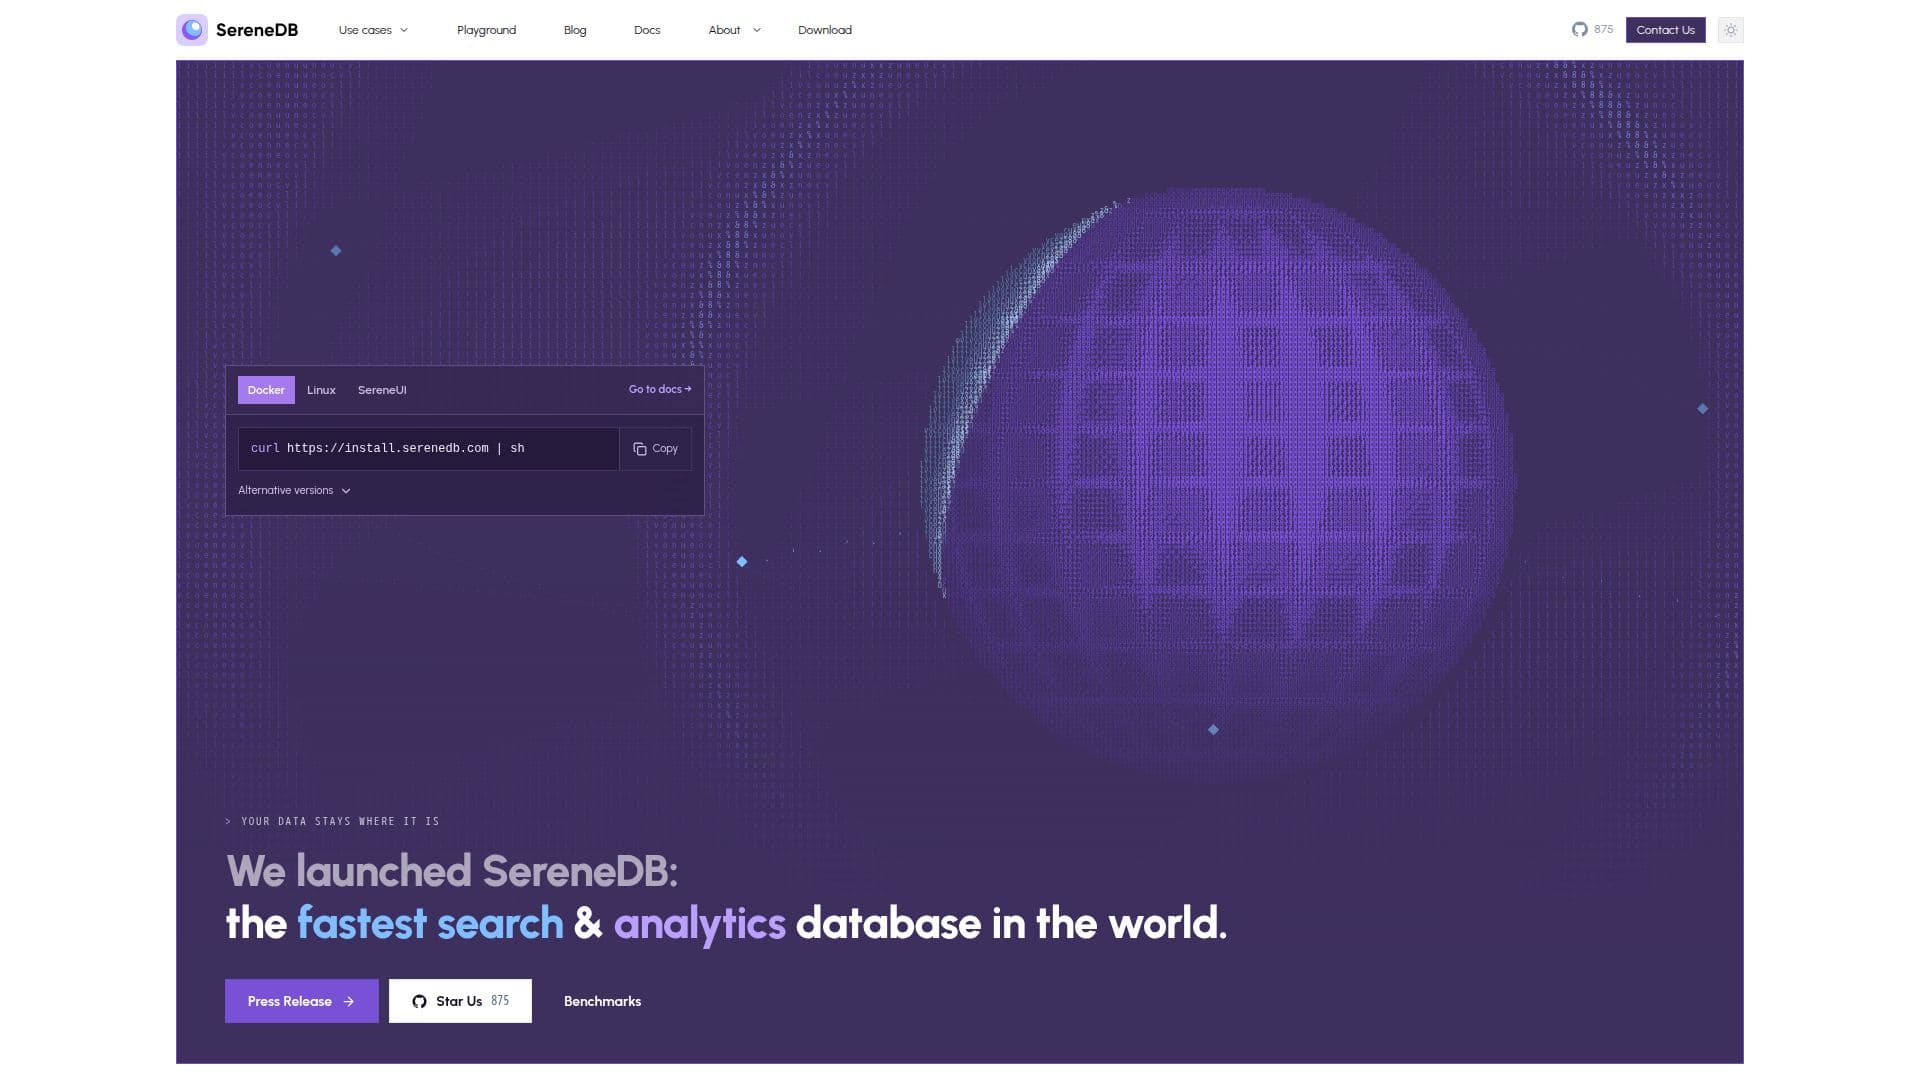The height and width of the screenshot is (1080, 1920).
Task: Open the Press Release button
Action: 301,1001
